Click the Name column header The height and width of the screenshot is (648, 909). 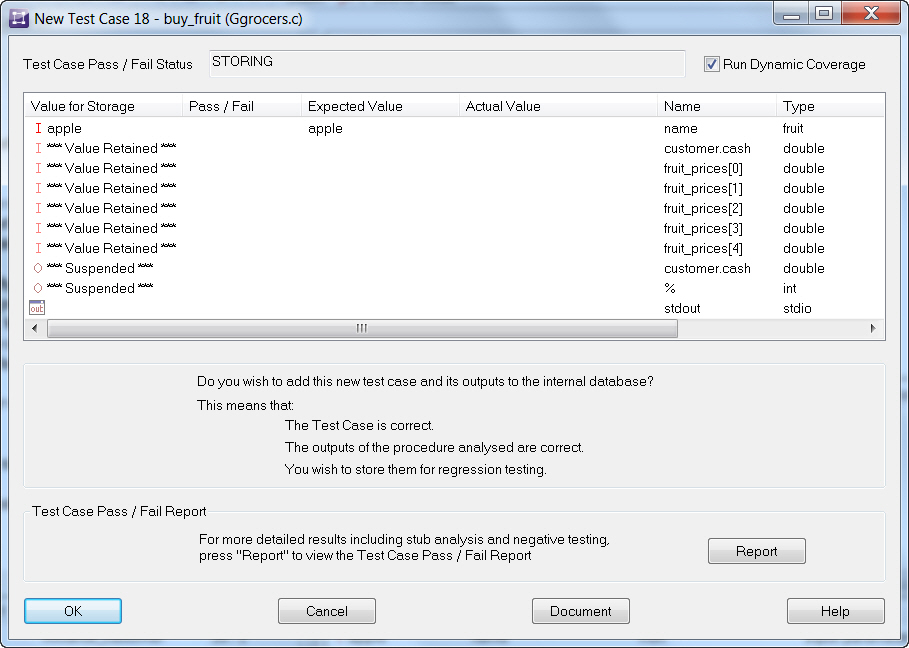715,106
